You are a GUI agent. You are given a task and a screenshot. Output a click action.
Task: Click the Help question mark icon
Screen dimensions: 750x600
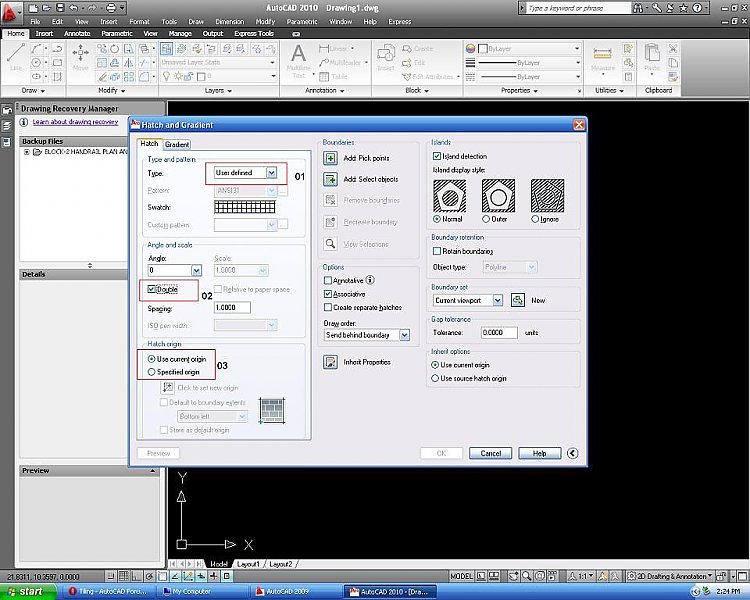click(697, 8)
